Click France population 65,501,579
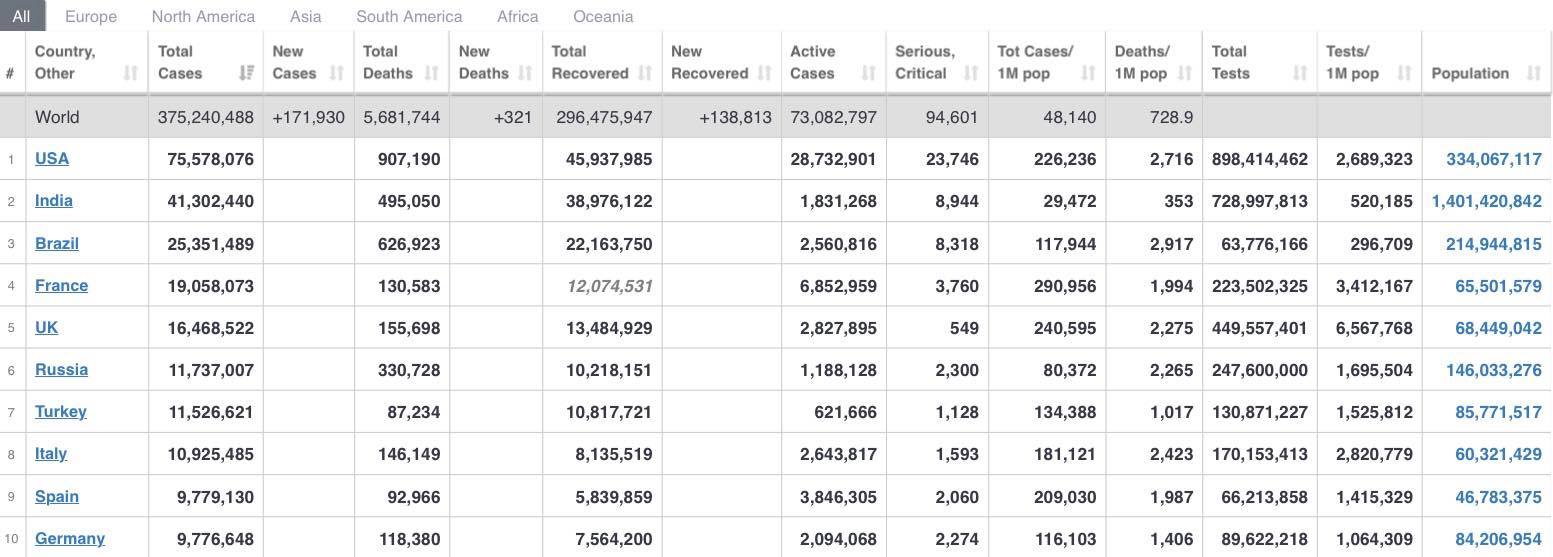Viewport: 1553px width, 557px height. [1498, 286]
